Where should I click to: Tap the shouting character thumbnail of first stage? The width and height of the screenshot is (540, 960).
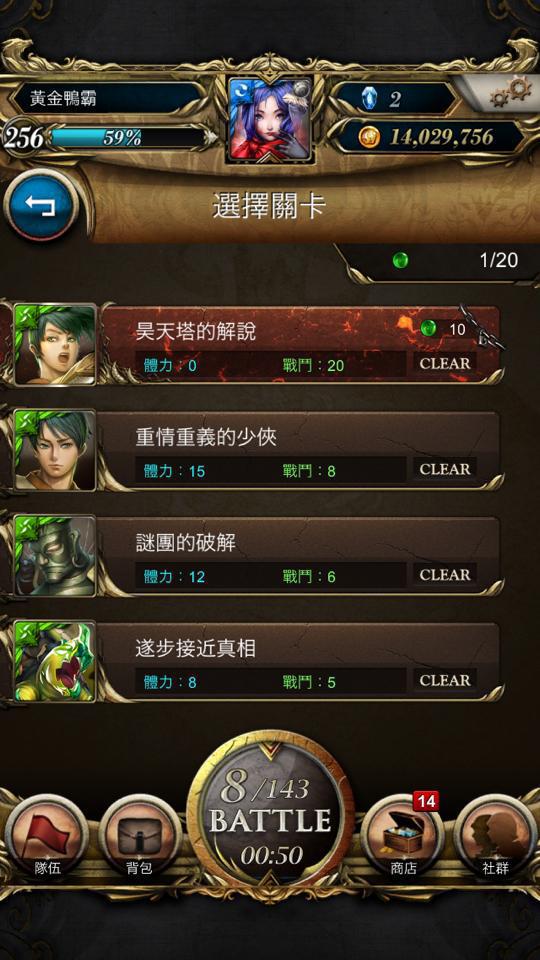[55, 345]
